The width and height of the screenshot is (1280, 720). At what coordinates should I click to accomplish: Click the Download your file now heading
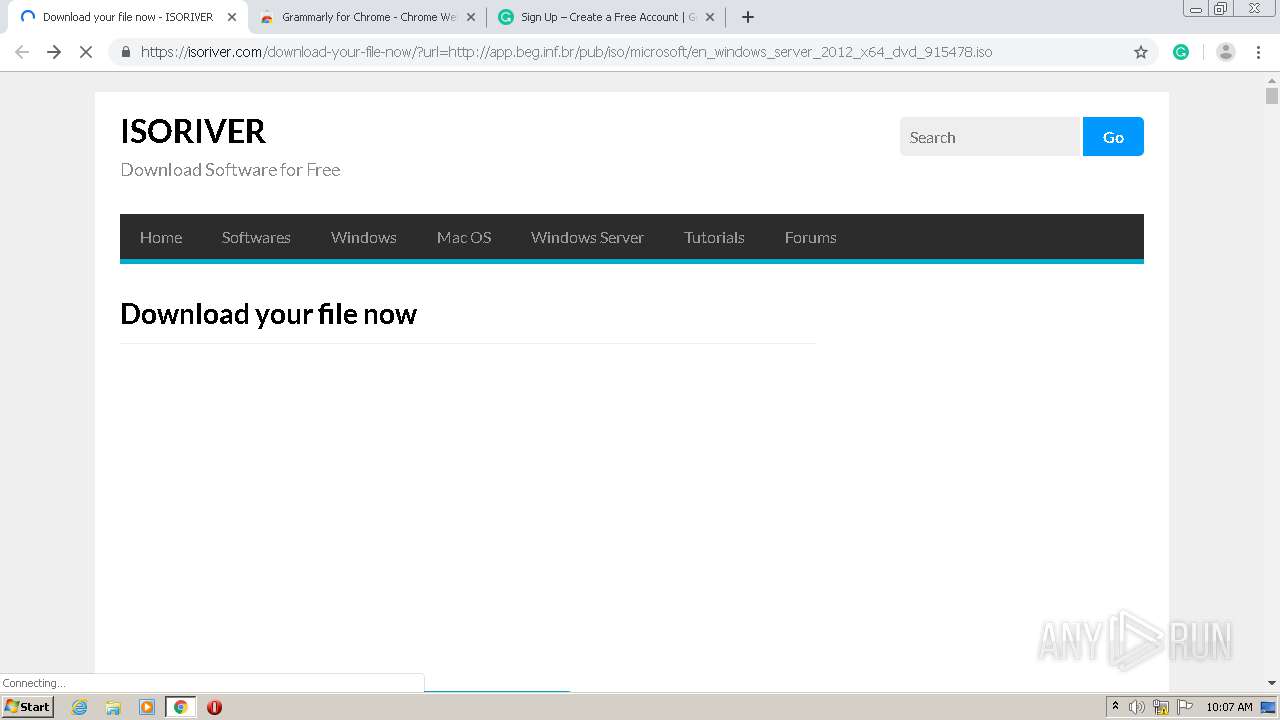tap(268, 314)
